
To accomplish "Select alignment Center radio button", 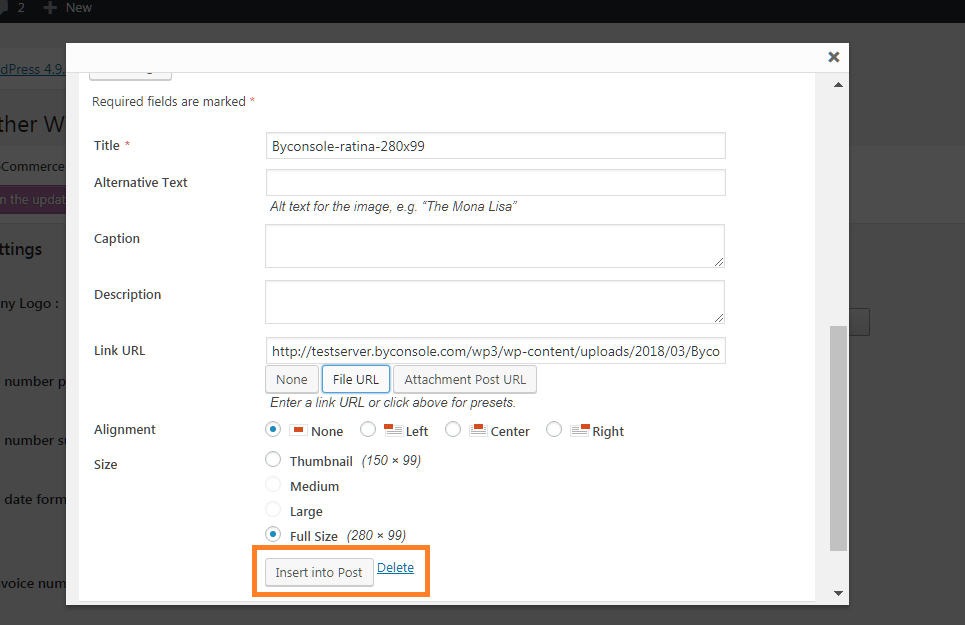I will (x=453, y=429).
